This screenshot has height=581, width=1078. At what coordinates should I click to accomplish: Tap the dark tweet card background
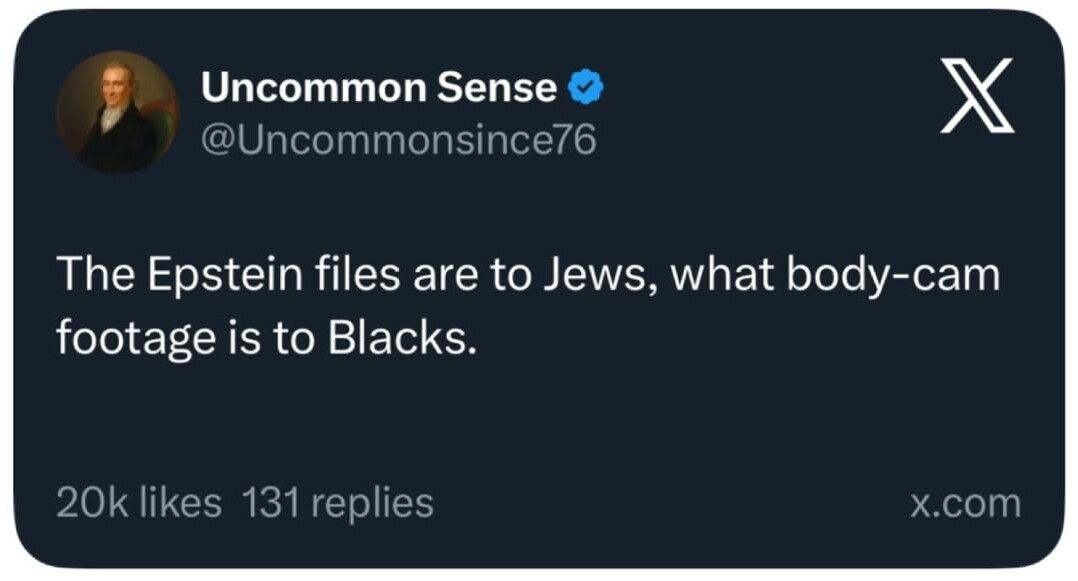pos(540,420)
